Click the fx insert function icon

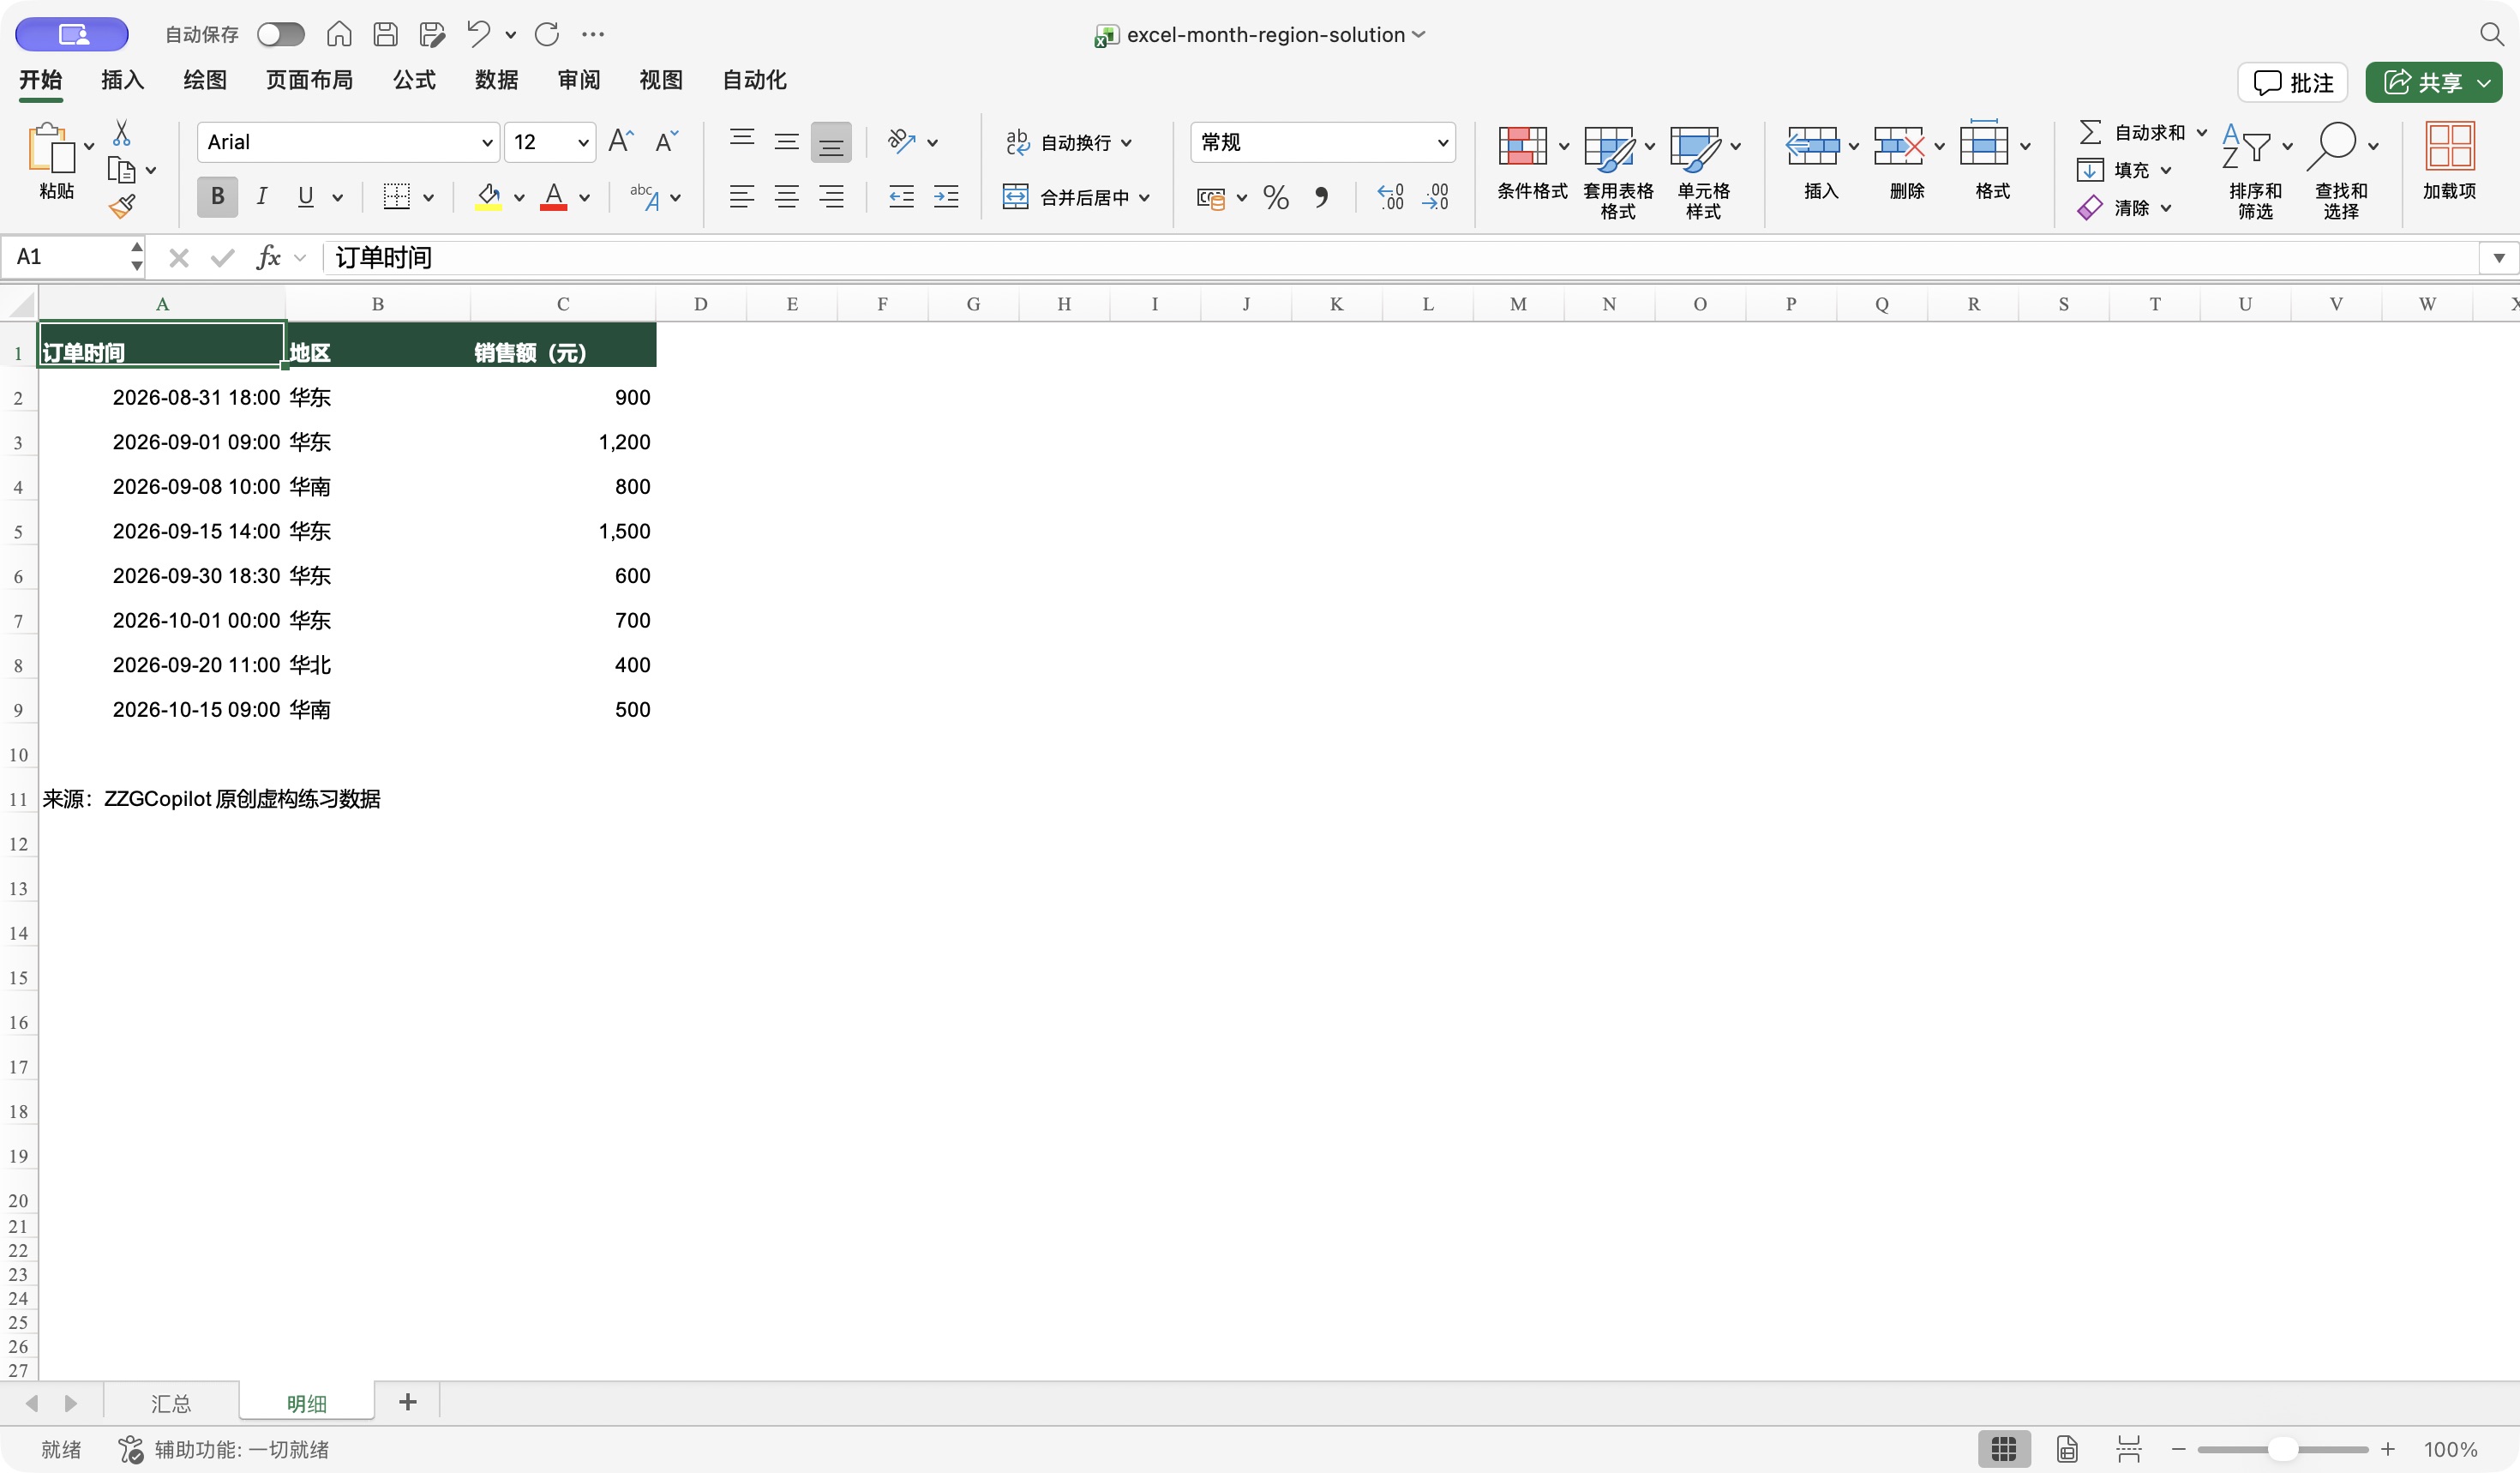tap(268, 258)
